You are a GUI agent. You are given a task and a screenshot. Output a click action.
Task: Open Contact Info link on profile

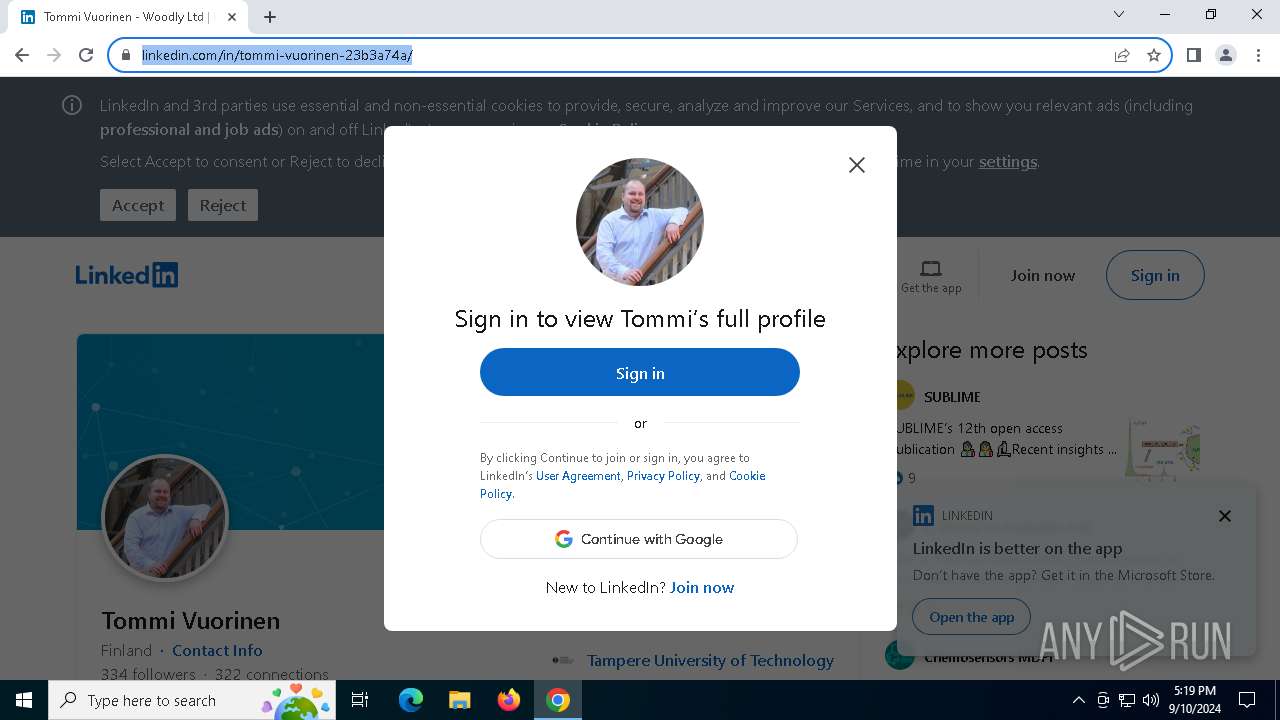point(217,650)
